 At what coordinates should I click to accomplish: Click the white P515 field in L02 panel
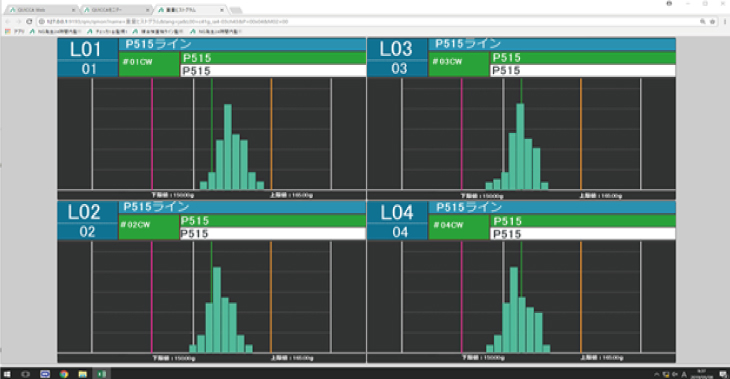coord(273,234)
